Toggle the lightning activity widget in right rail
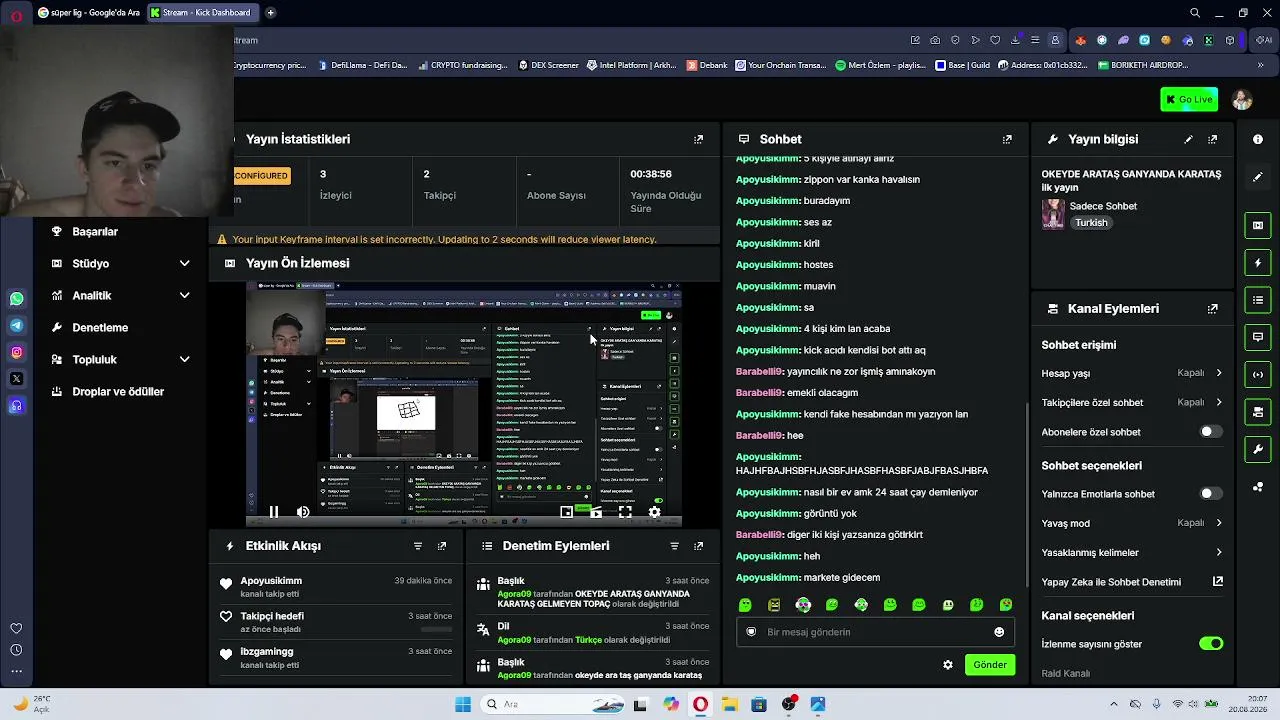The width and height of the screenshot is (1280, 720). click(x=1258, y=263)
